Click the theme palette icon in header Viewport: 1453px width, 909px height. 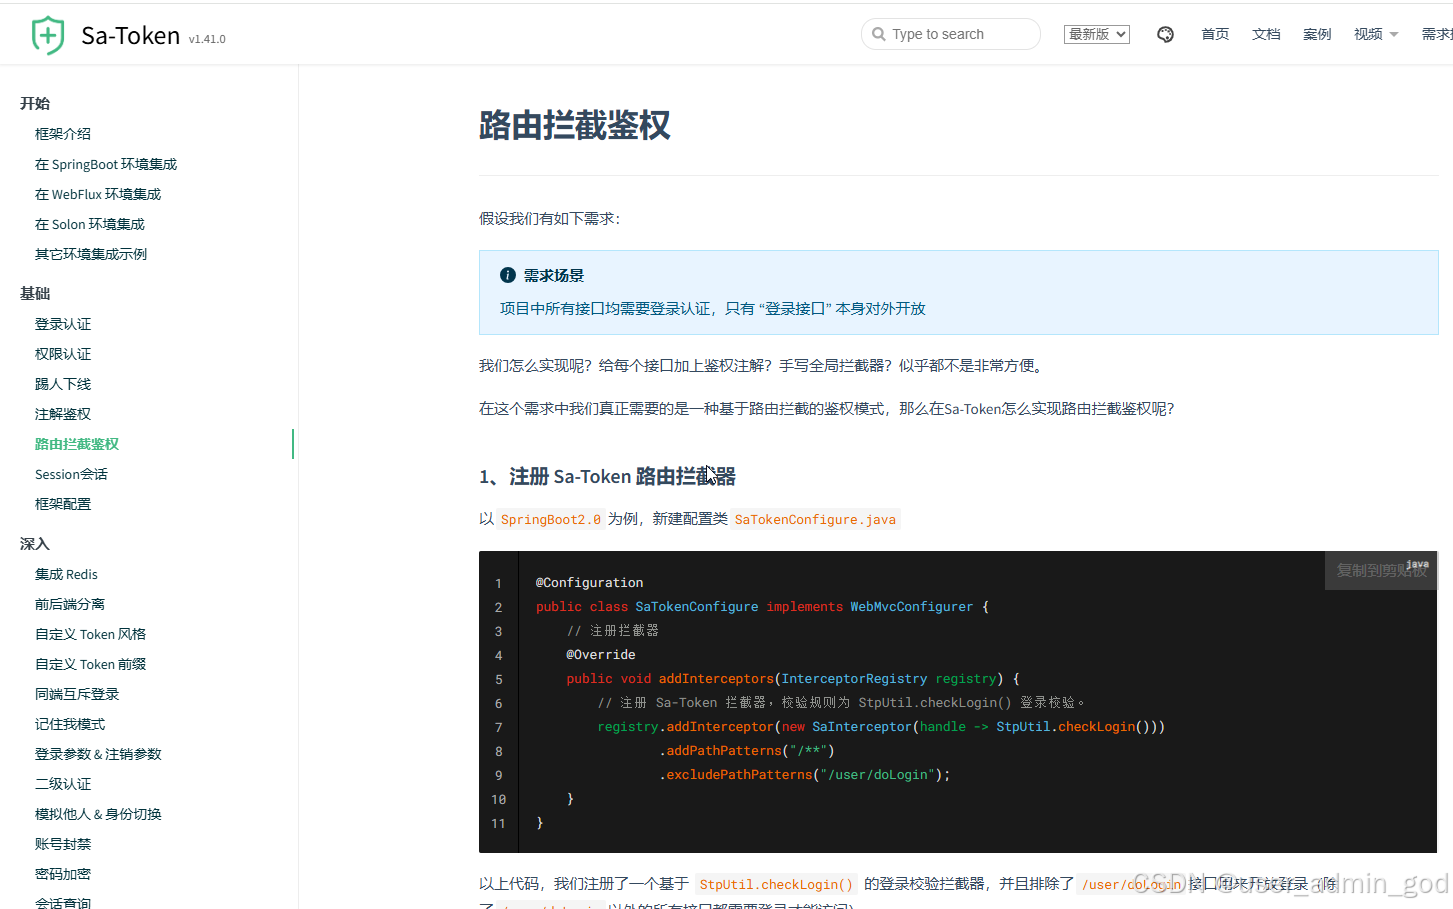(1165, 34)
